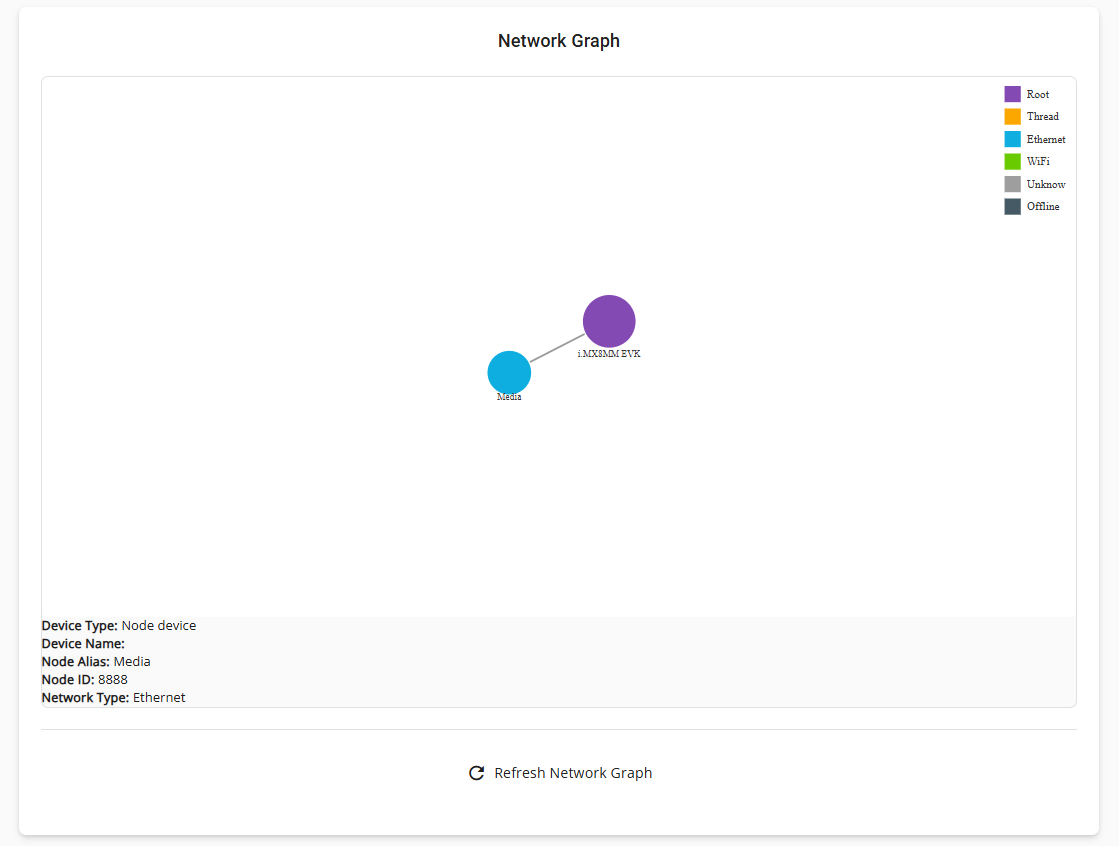Viewport: 1119px width, 846px height.
Task: Click the gray Unknow legend swatch
Action: 1012,184
